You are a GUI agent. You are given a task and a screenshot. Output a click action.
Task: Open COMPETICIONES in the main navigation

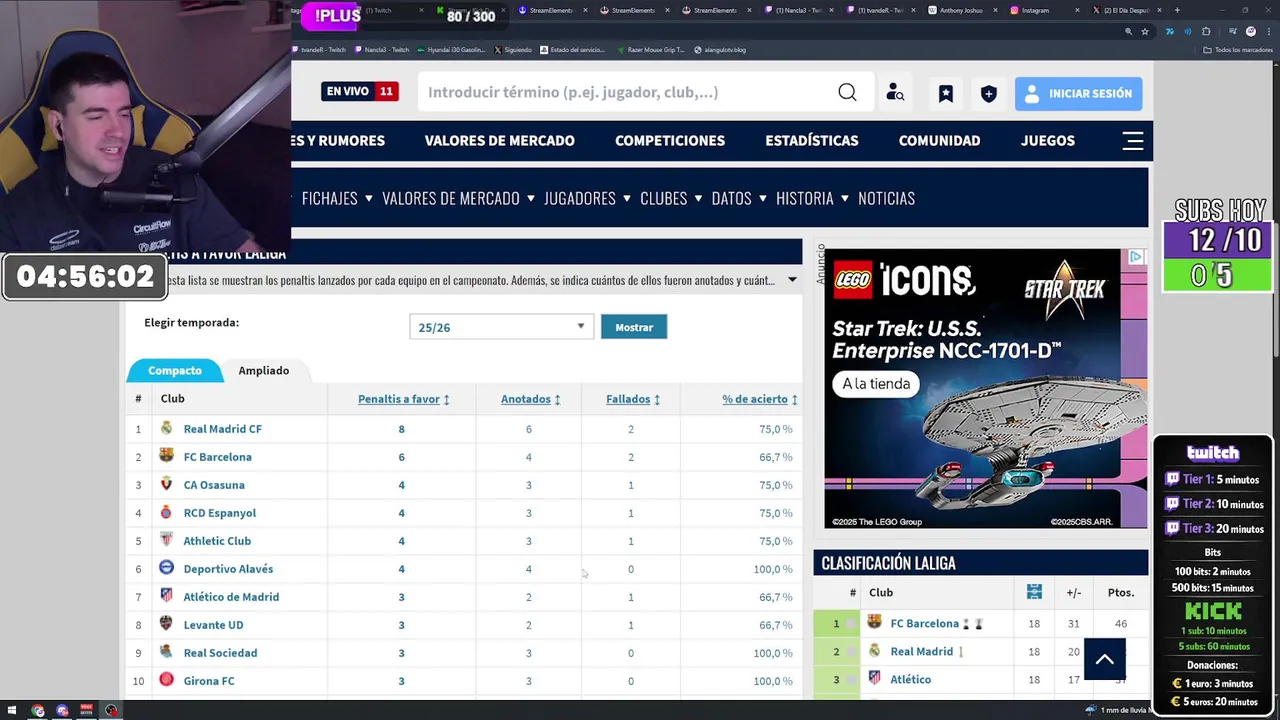pos(670,141)
